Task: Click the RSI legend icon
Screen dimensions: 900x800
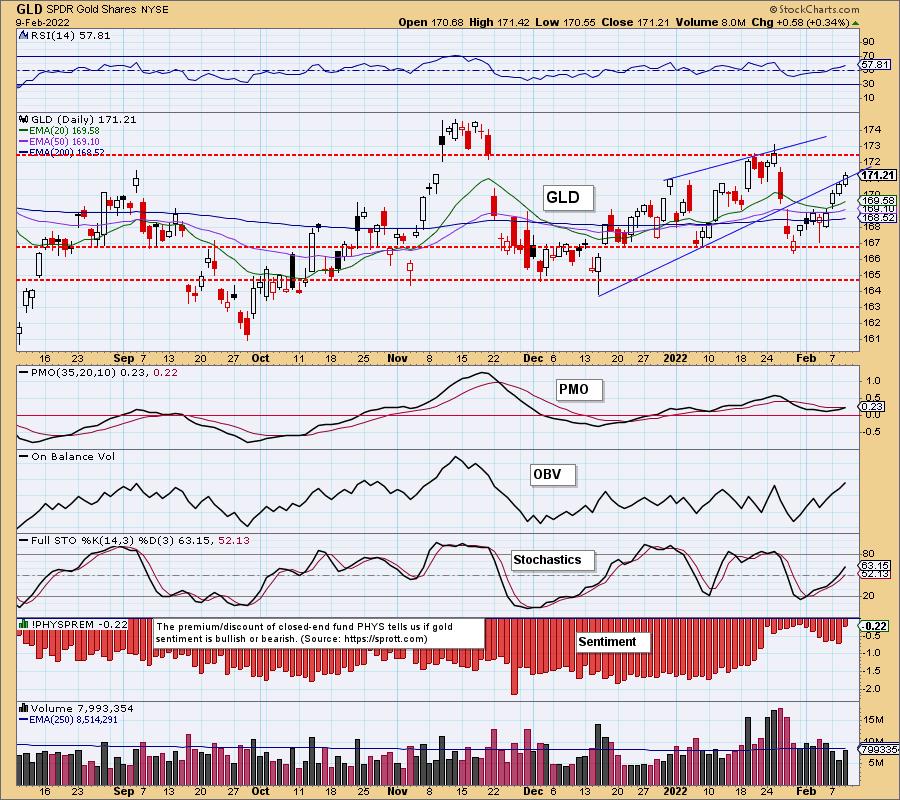Action: point(24,35)
